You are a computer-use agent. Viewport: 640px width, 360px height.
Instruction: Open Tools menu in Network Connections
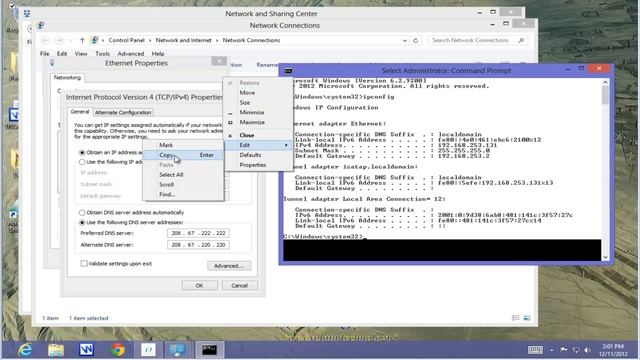102,53
